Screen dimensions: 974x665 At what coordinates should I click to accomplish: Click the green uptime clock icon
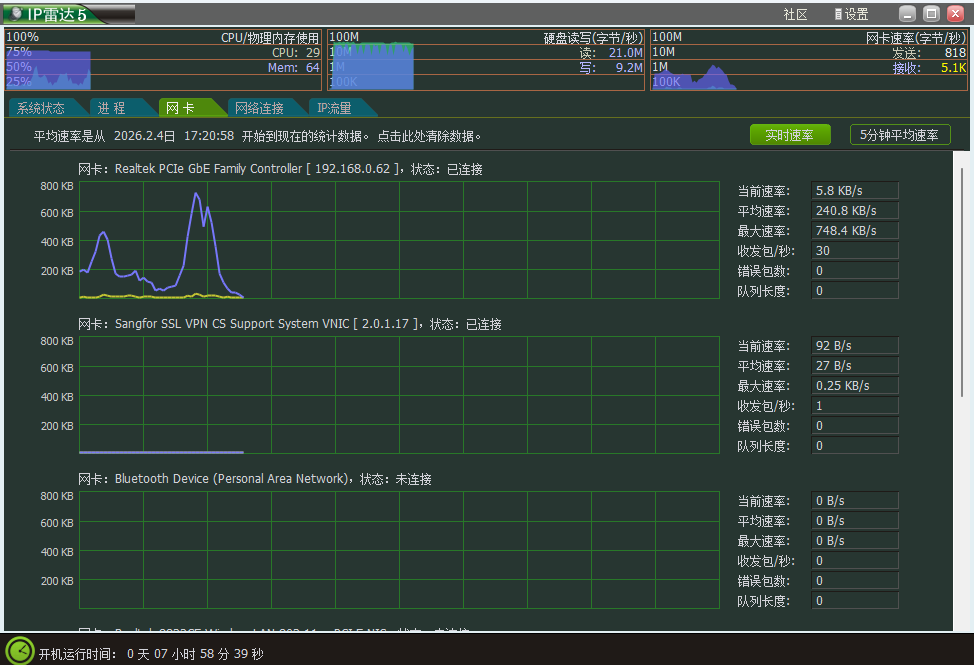19,650
